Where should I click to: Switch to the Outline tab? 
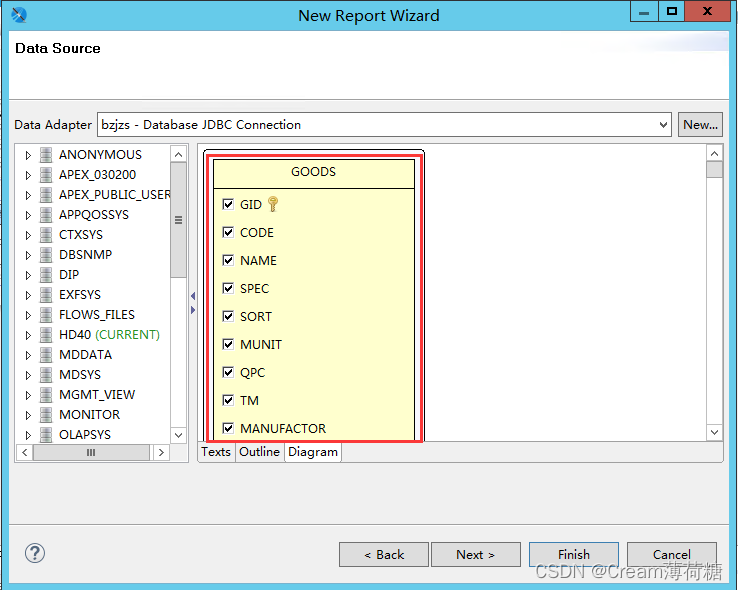click(259, 452)
